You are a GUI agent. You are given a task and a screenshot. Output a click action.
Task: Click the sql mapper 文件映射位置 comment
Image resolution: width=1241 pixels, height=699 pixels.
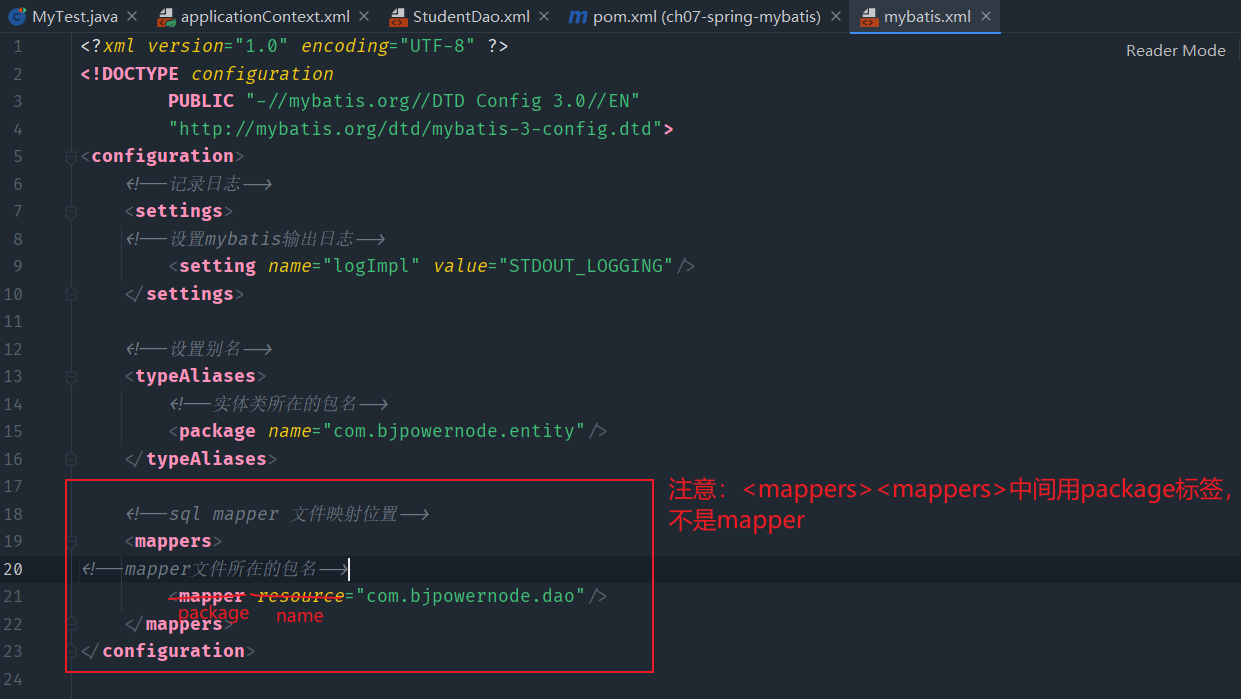point(277,514)
